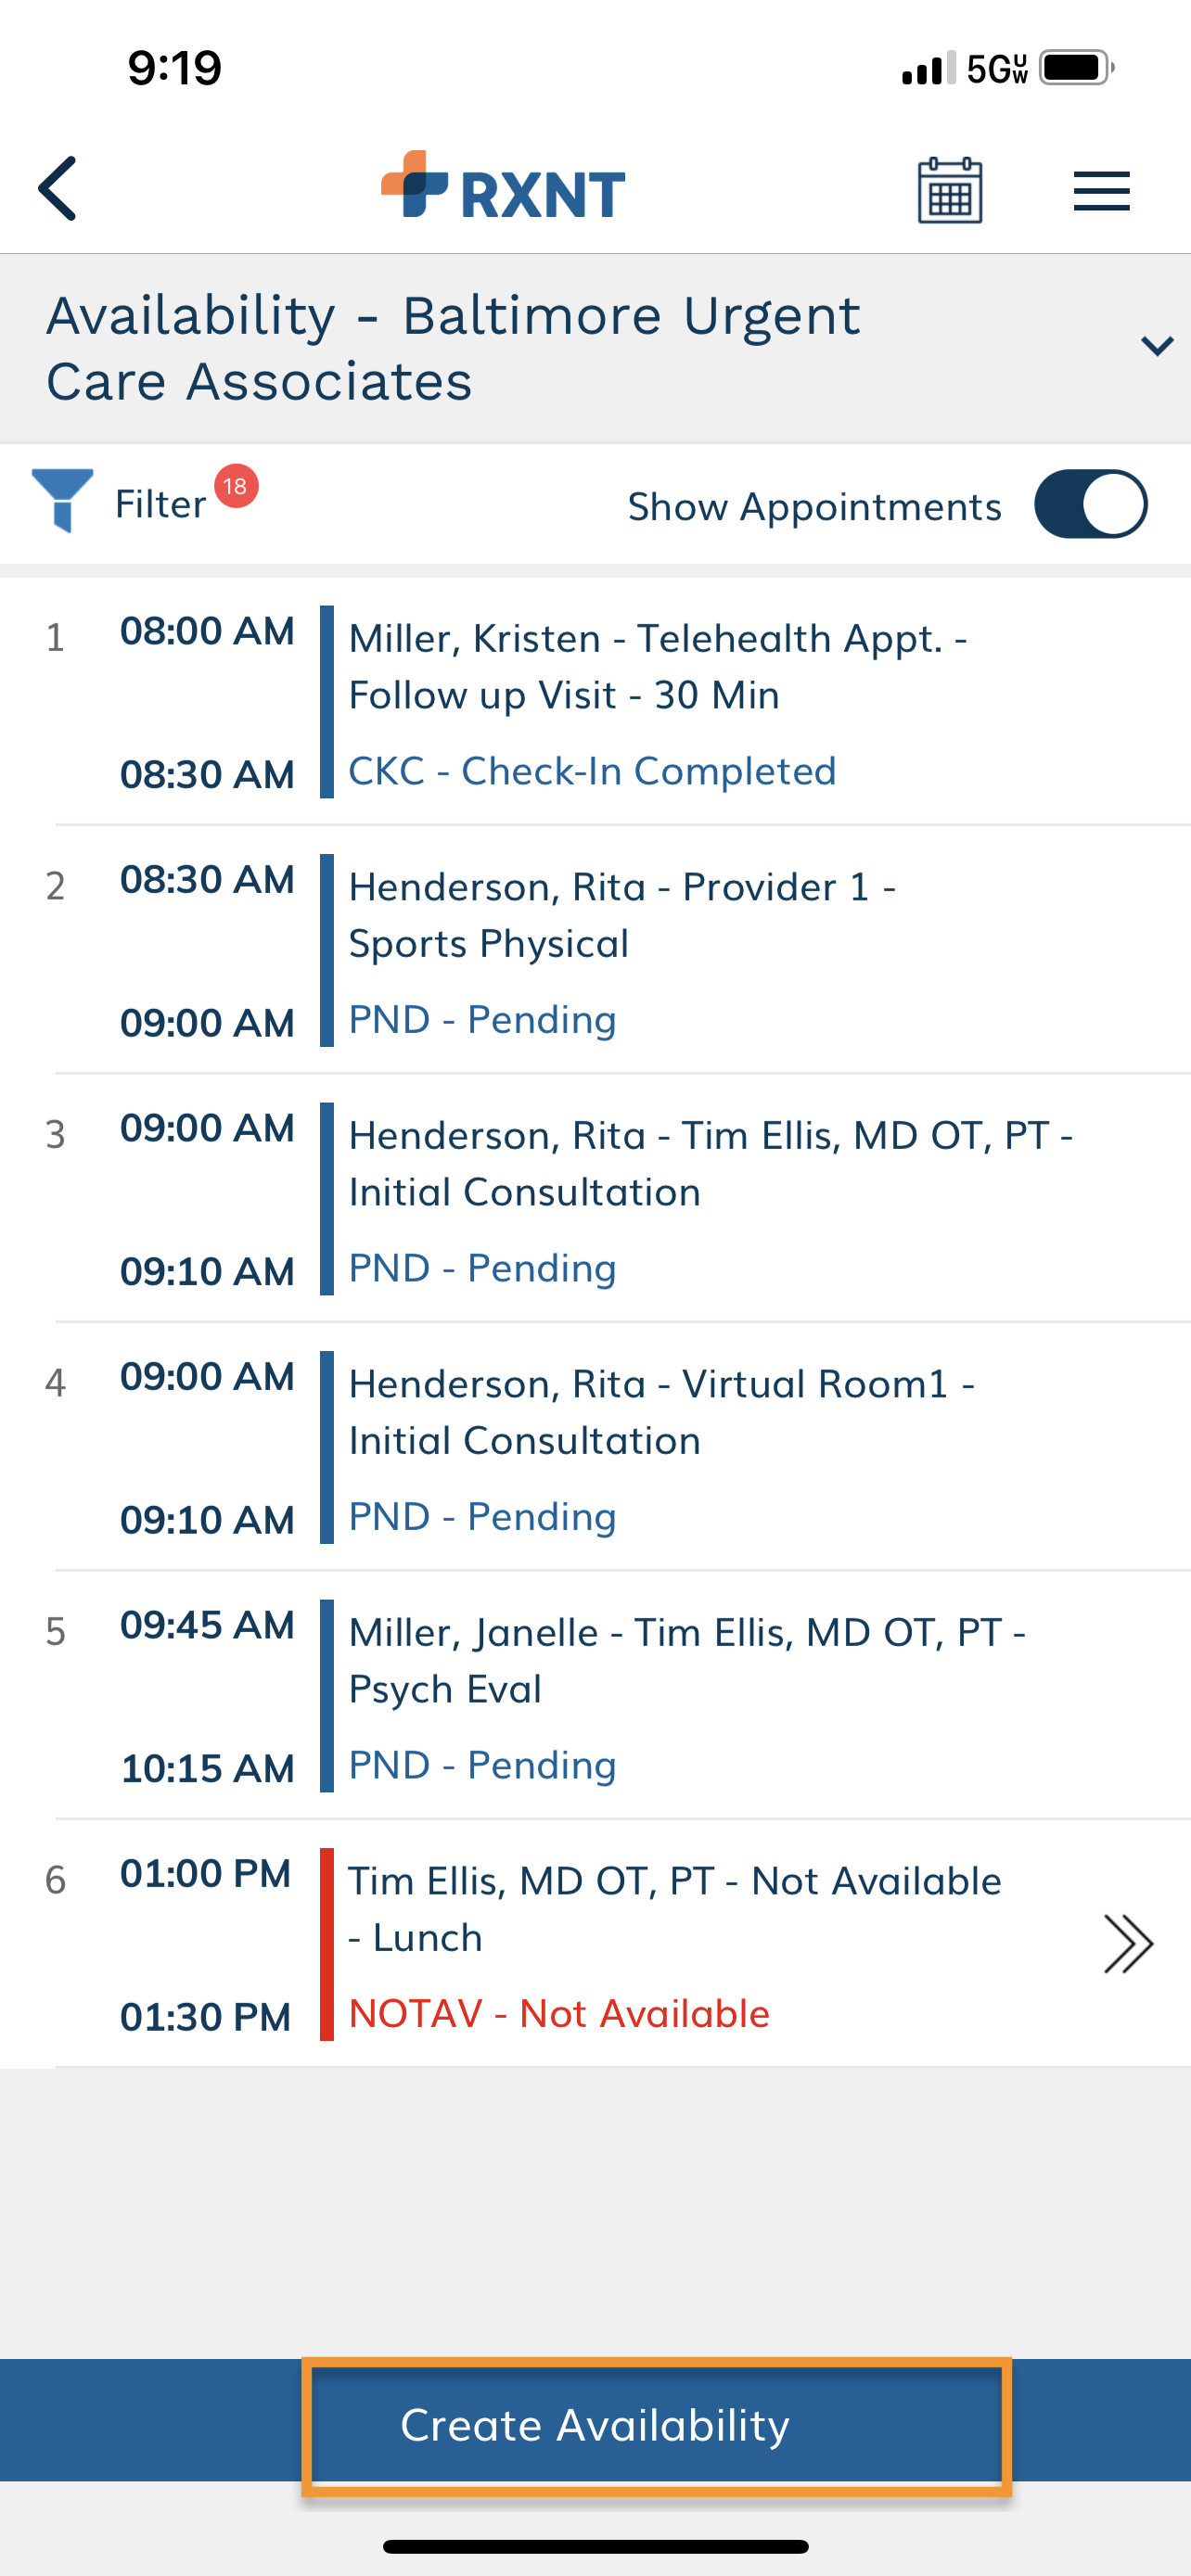This screenshot has height=2576, width=1191.
Task: Tap the RXNT logo
Action: point(503,187)
